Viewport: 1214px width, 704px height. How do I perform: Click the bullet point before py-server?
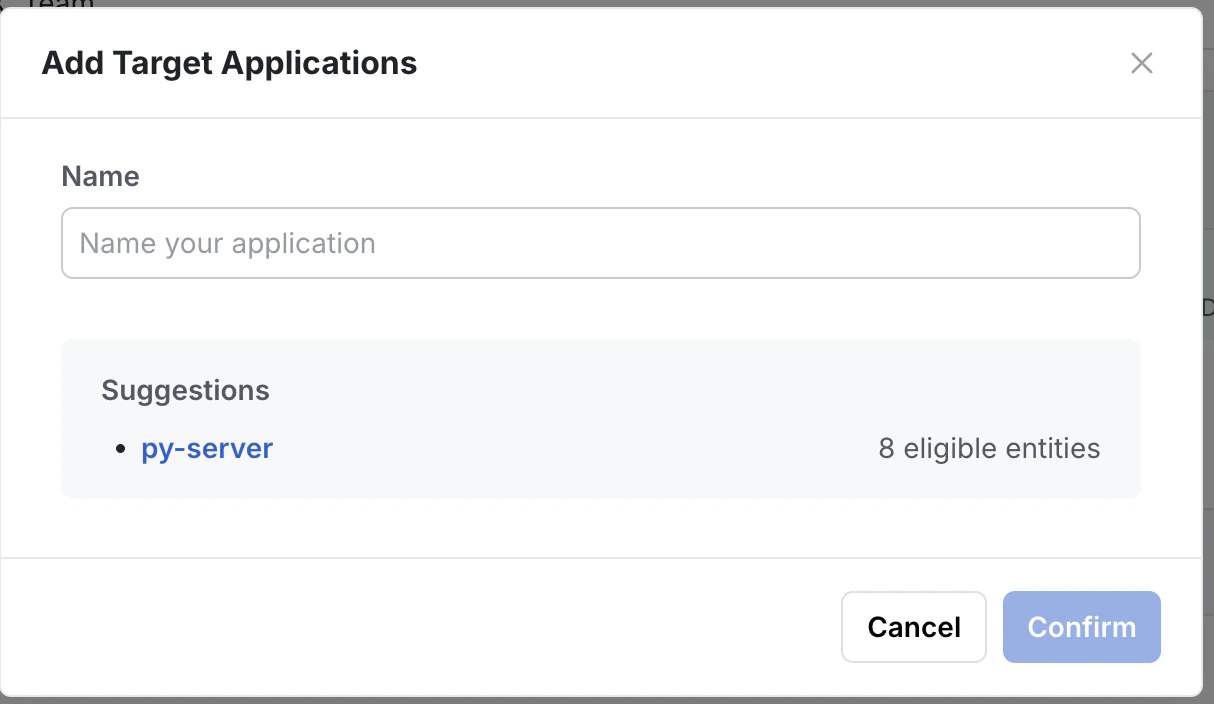pyautogui.click(x=121, y=449)
